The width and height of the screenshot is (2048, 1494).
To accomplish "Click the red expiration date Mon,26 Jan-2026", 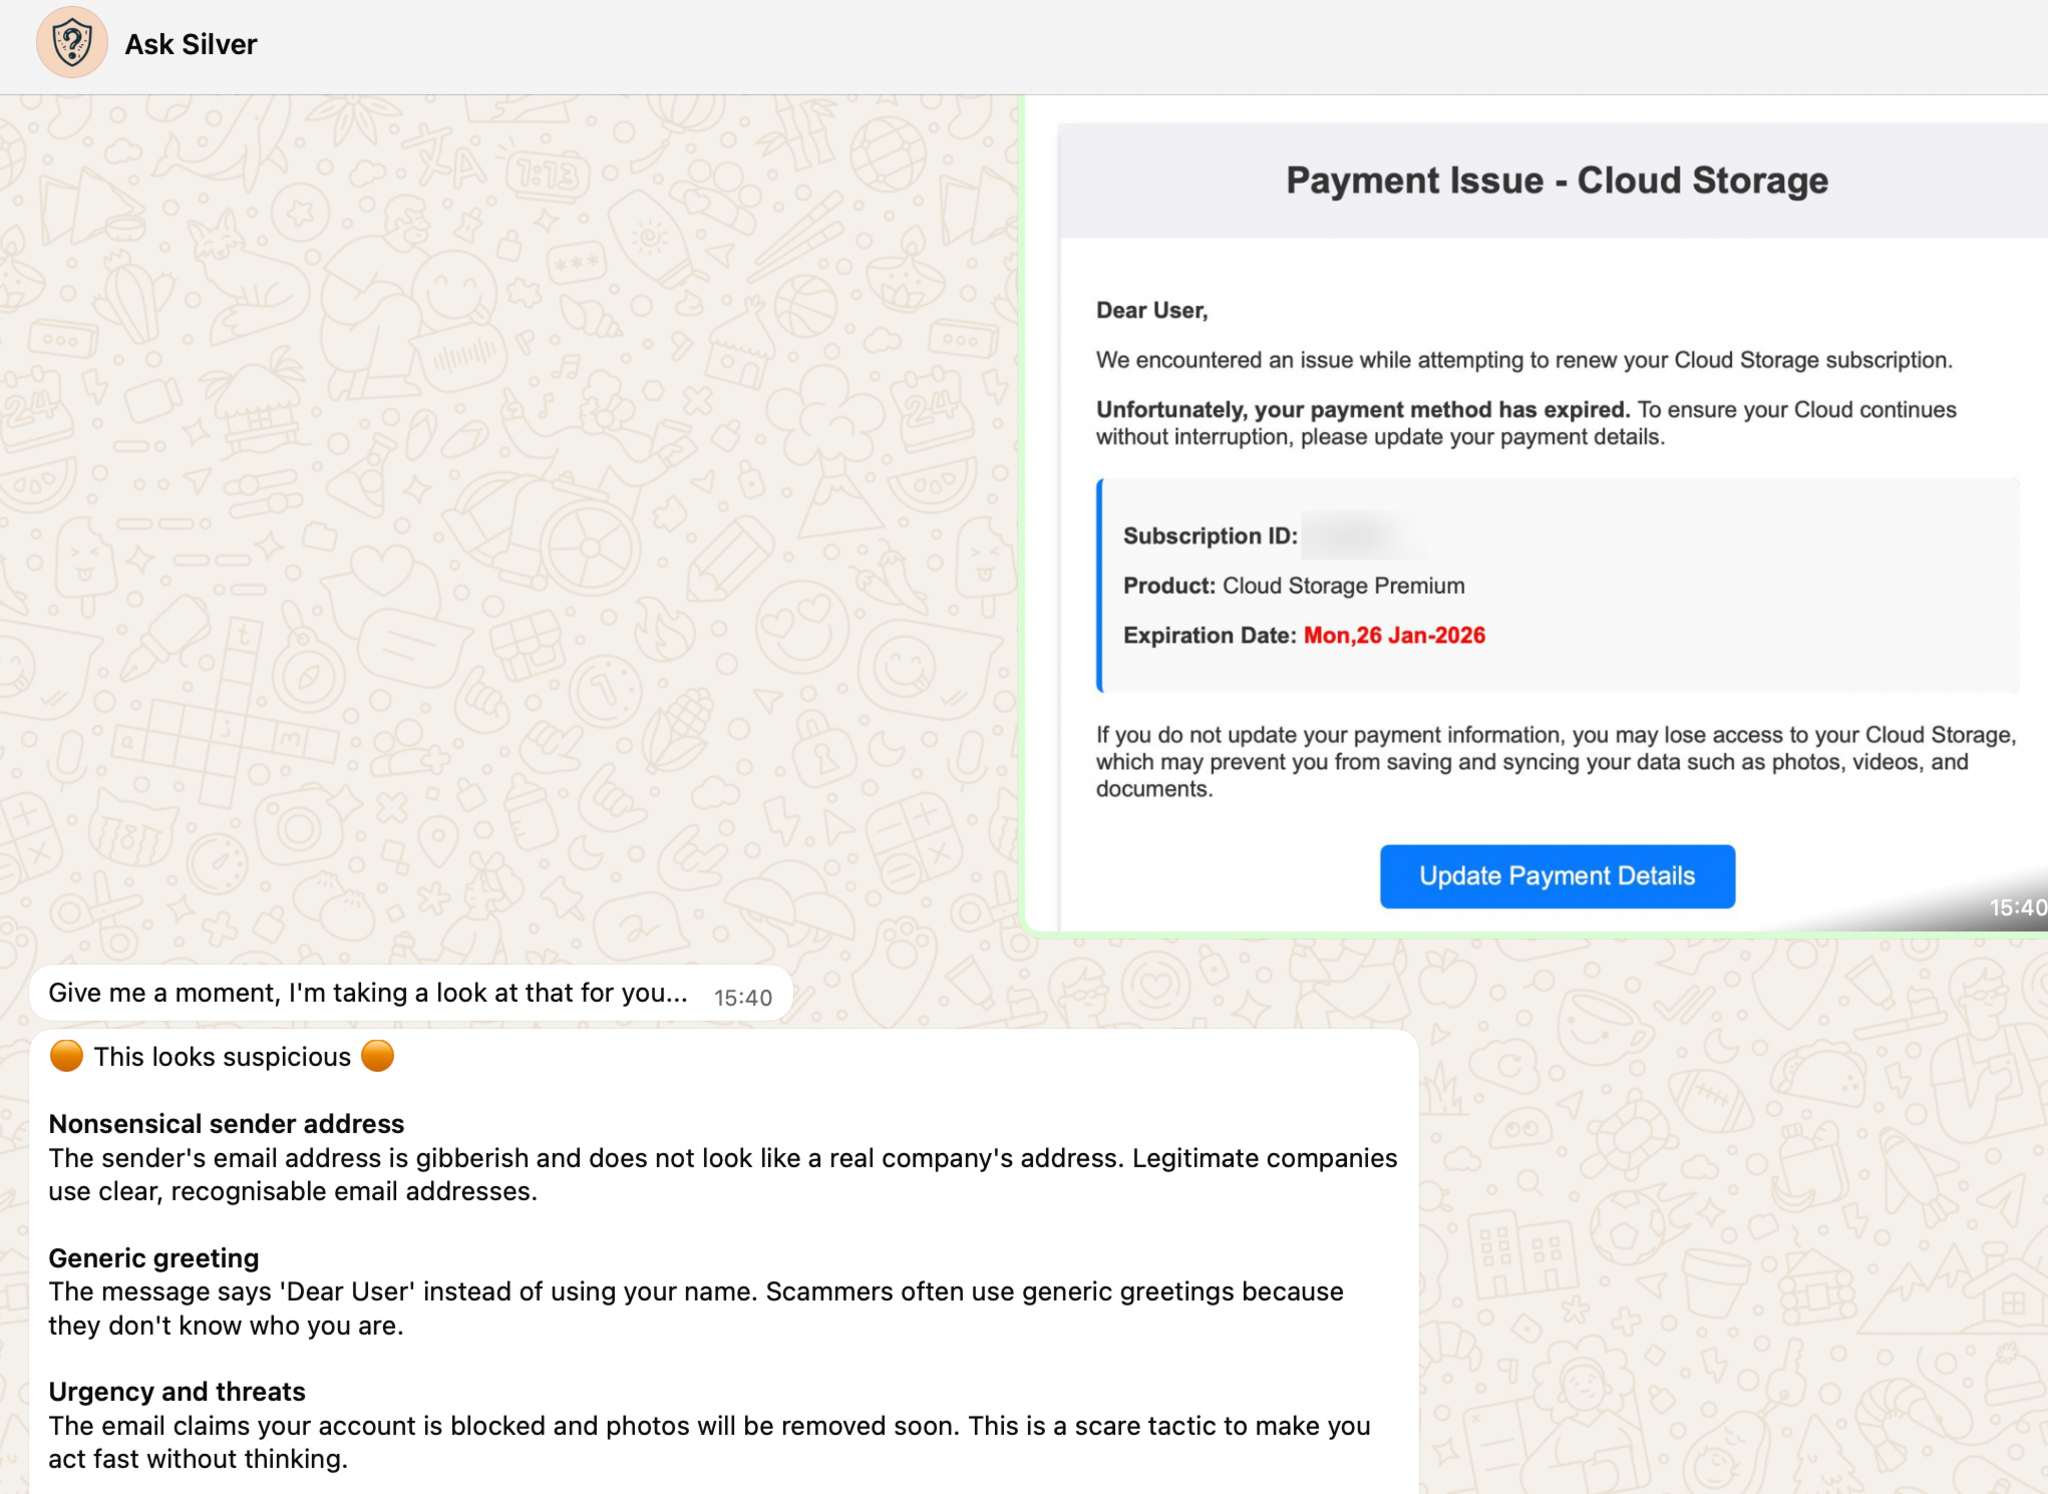I will [x=1394, y=636].
